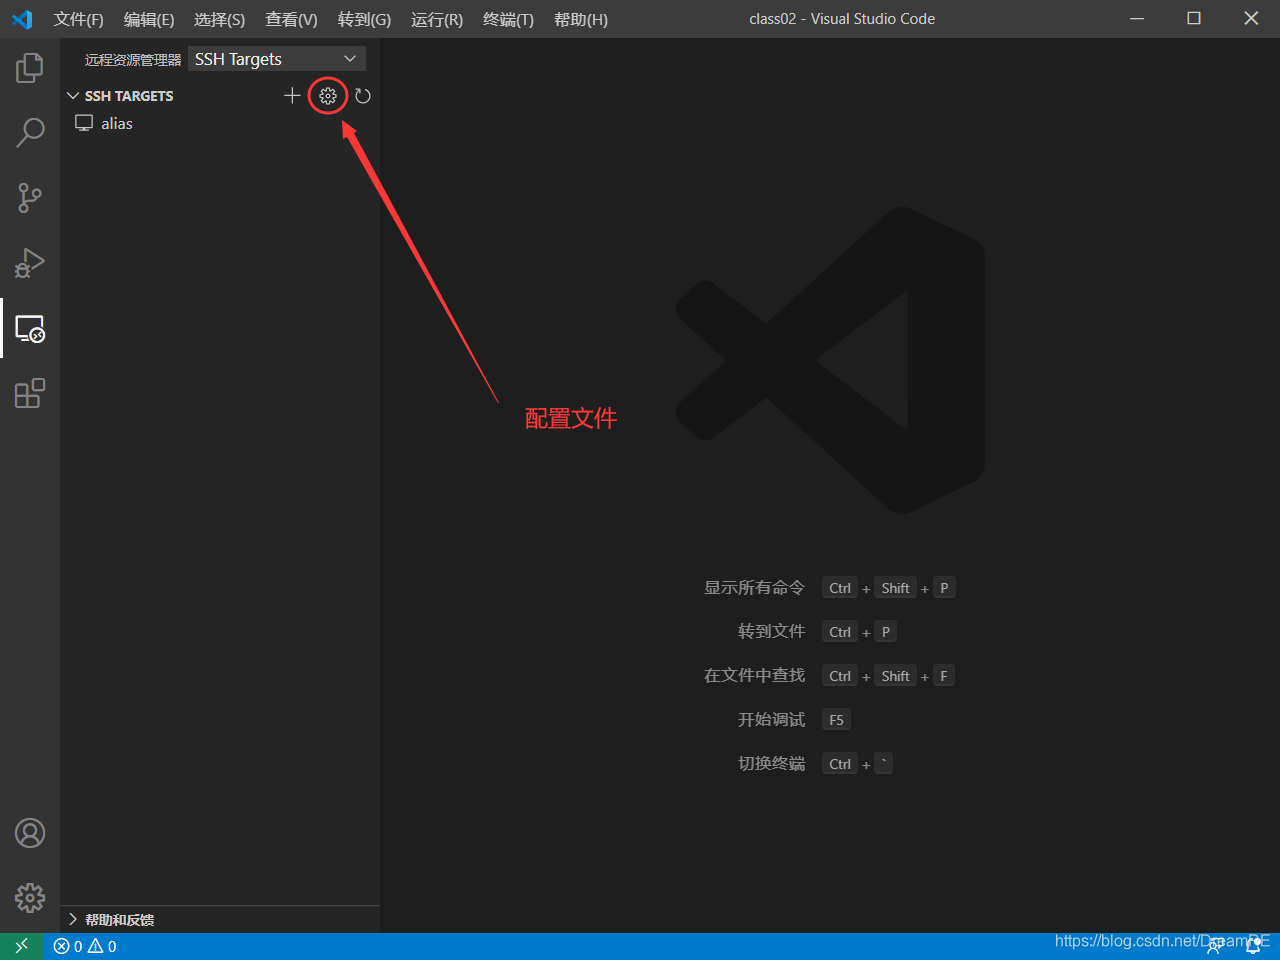Open the 帮助(H) menu
The height and width of the screenshot is (960, 1280).
tap(581, 19)
